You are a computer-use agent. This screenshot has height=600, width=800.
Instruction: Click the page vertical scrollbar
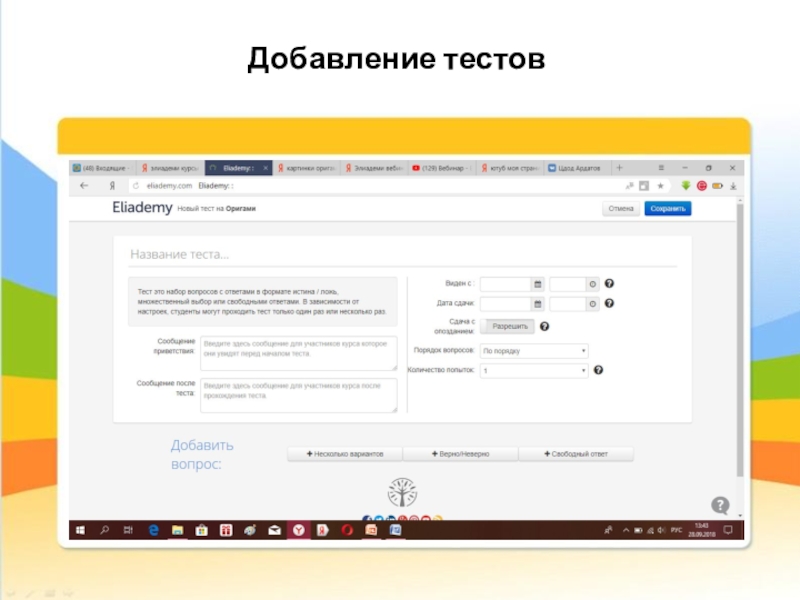point(740,339)
